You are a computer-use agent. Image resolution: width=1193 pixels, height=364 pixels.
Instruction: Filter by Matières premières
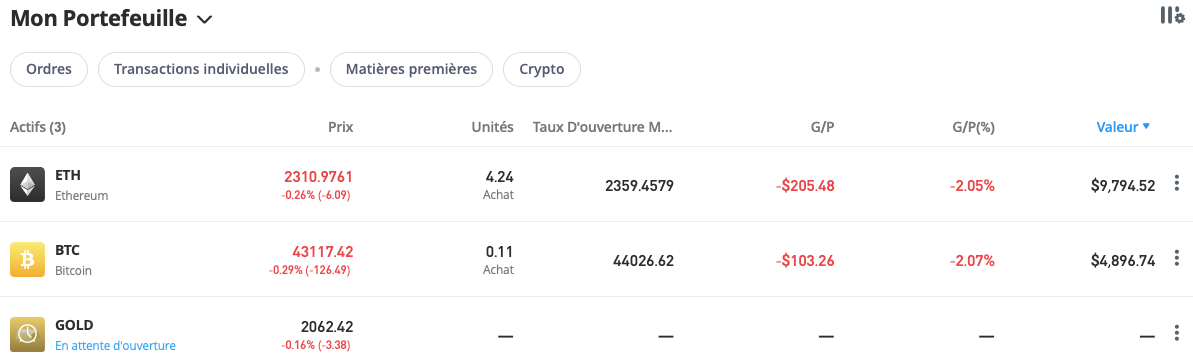pyautogui.click(x=412, y=69)
